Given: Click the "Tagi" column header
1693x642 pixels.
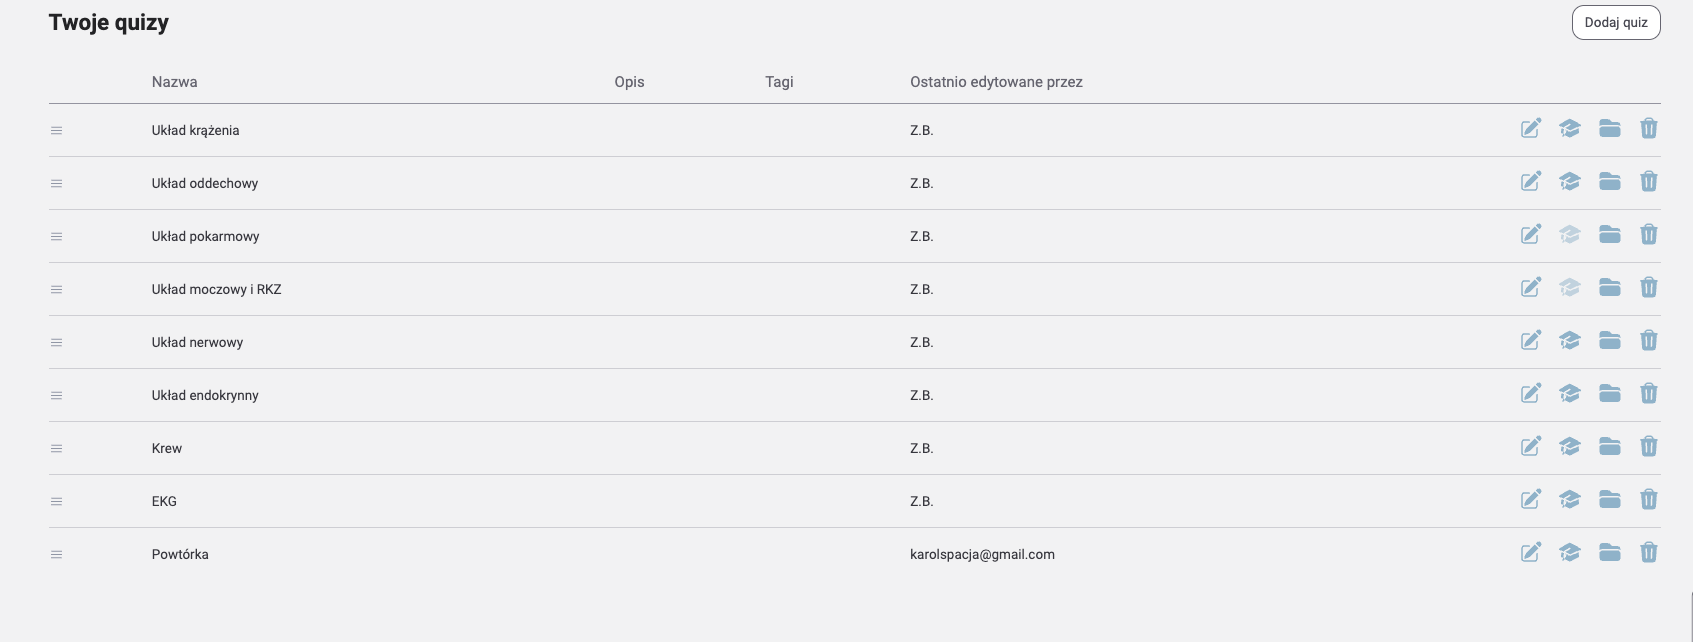Looking at the screenshot, I should point(779,82).
